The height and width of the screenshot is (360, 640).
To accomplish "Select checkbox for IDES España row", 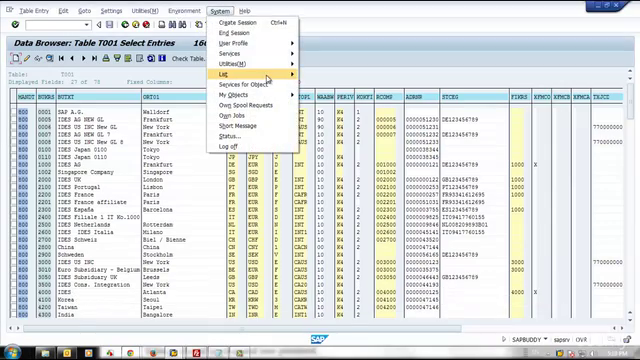I will tap(13, 209).
